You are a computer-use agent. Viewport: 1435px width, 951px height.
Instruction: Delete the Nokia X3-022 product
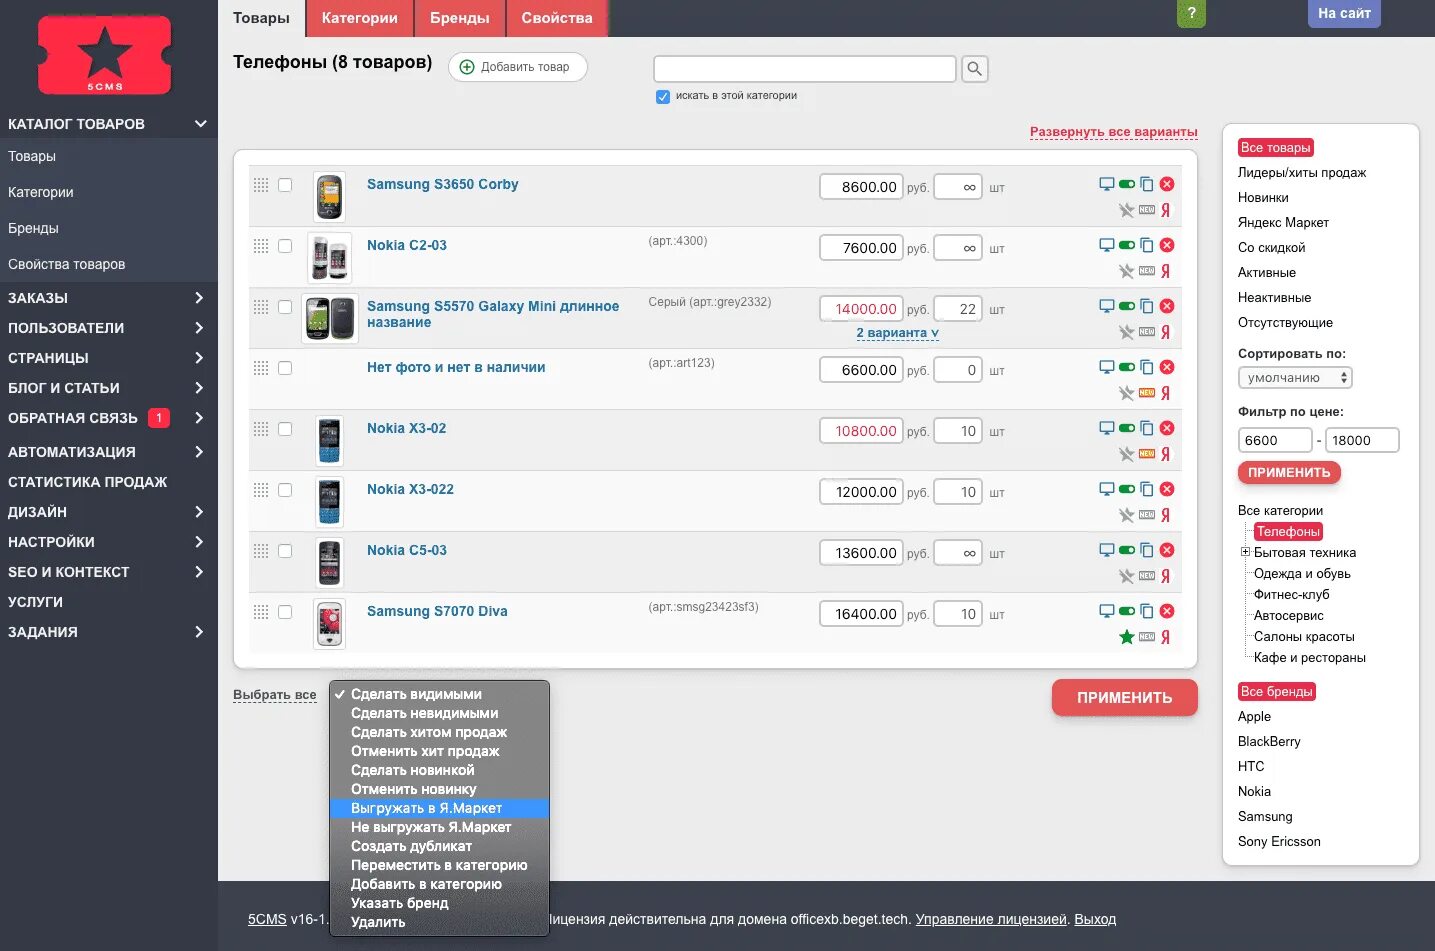pos(1167,489)
